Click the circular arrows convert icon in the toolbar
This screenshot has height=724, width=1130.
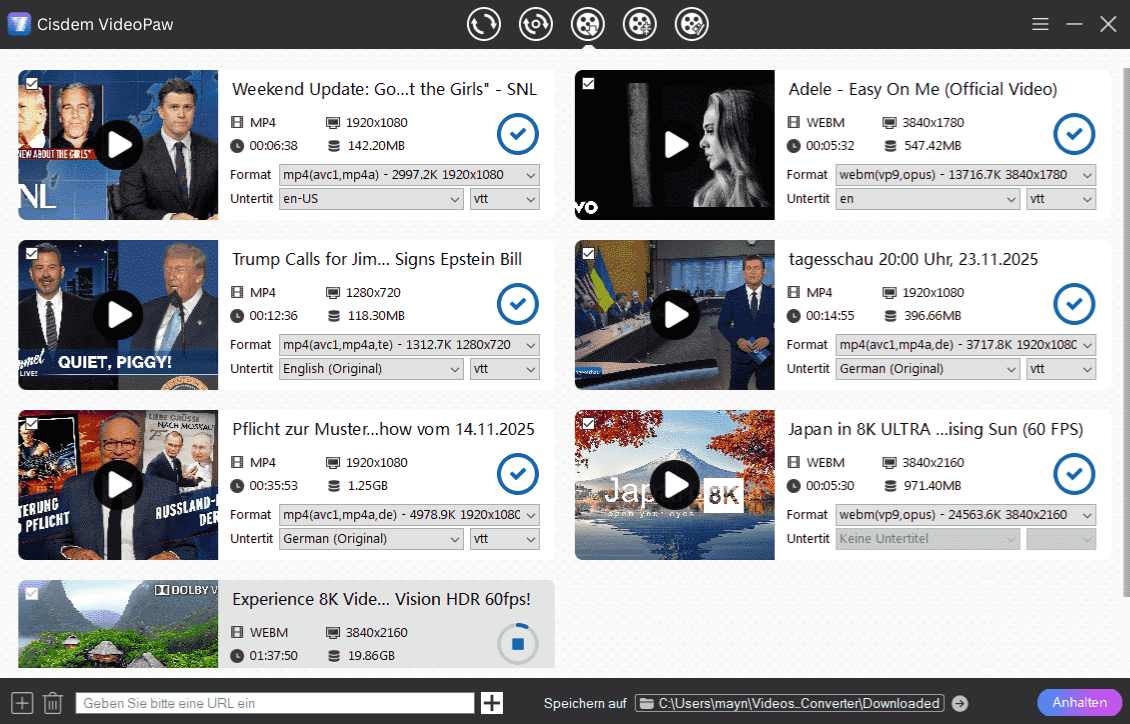coord(484,23)
